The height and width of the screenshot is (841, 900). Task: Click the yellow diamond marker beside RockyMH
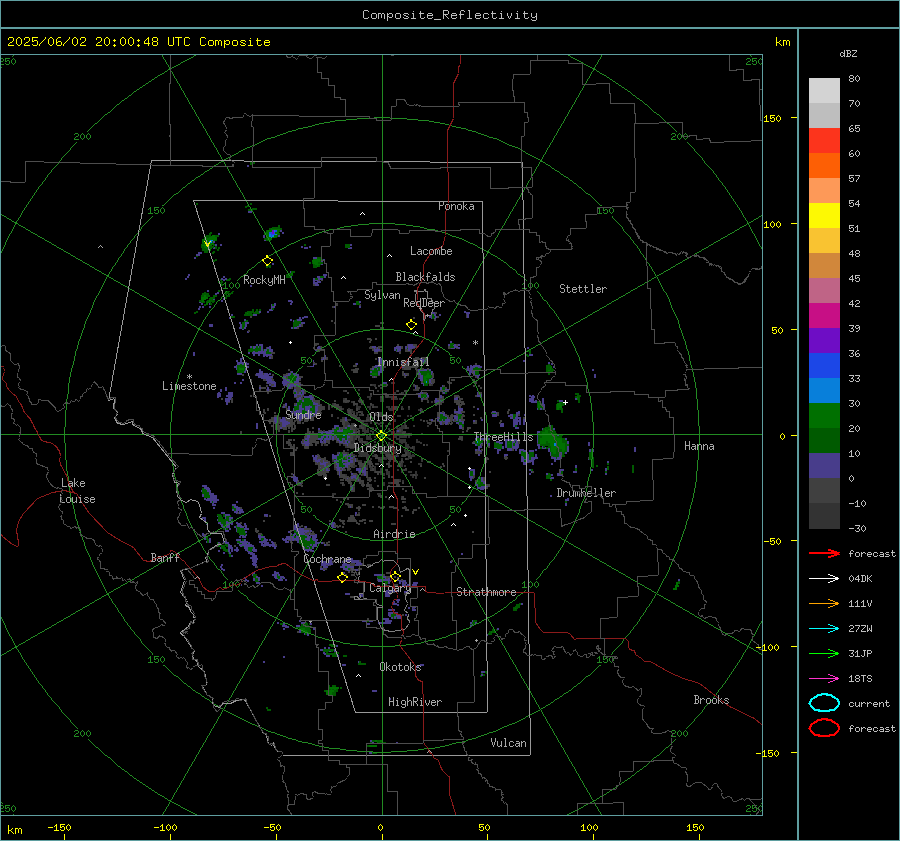[267, 261]
